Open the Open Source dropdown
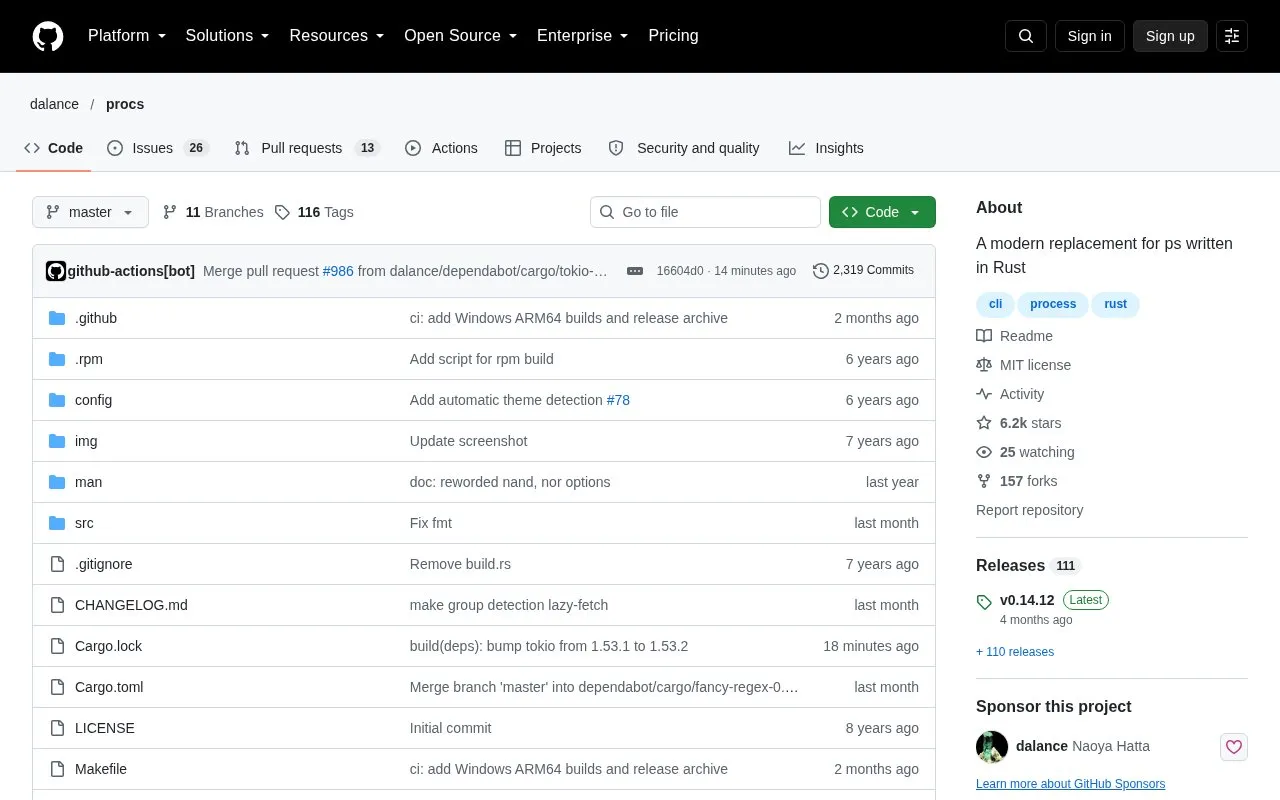 (460, 36)
